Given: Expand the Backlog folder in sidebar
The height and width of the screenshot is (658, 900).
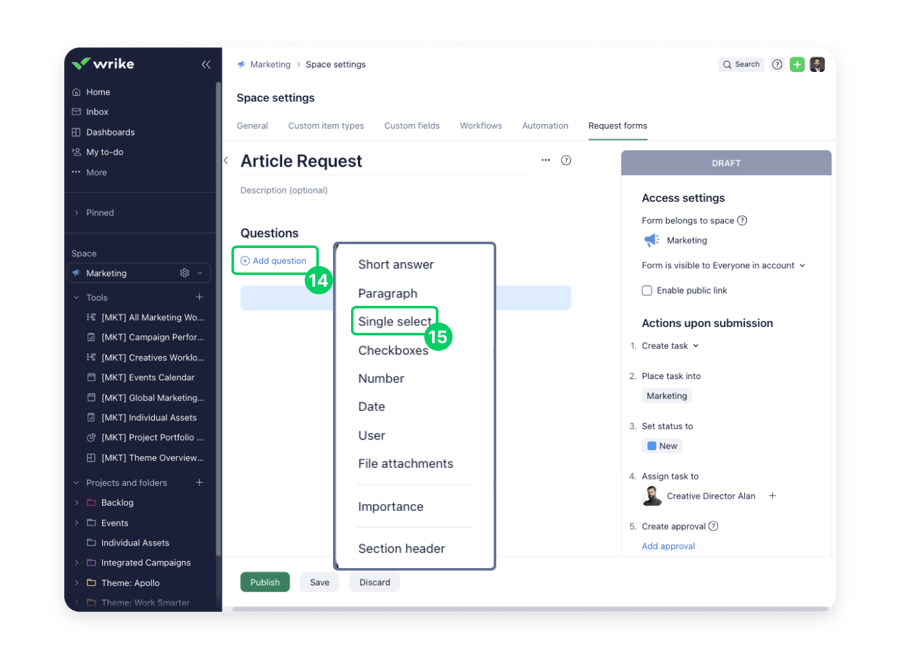Looking at the screenshot, I should coord(77,503).
